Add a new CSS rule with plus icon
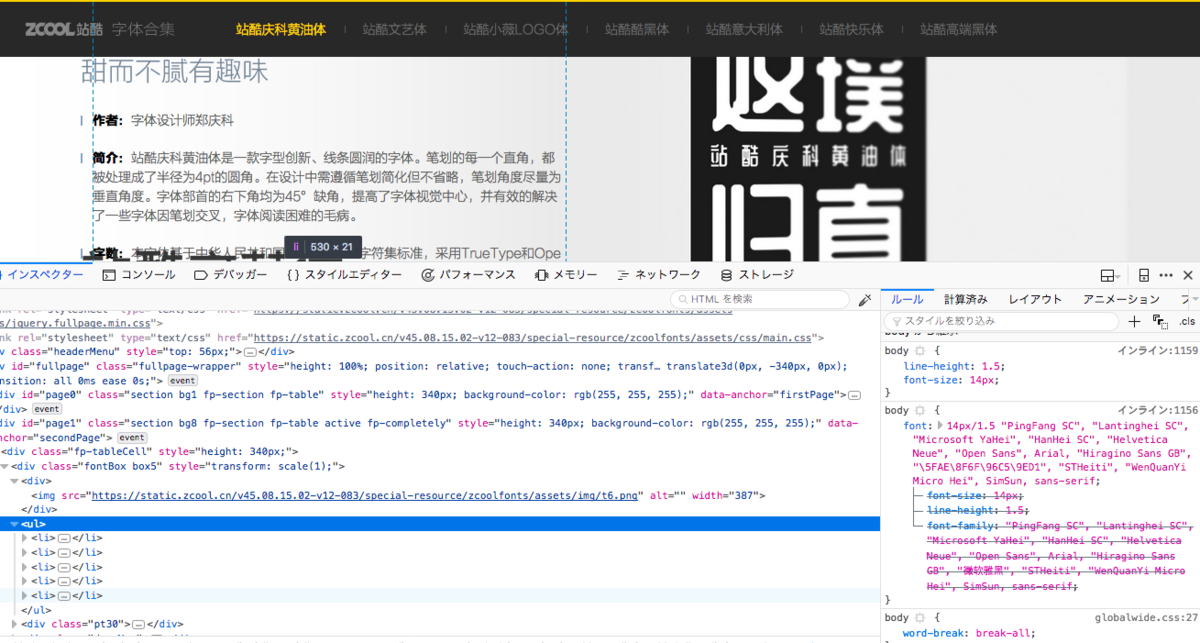This screenshot has height=643, width=1200. 1134,321
